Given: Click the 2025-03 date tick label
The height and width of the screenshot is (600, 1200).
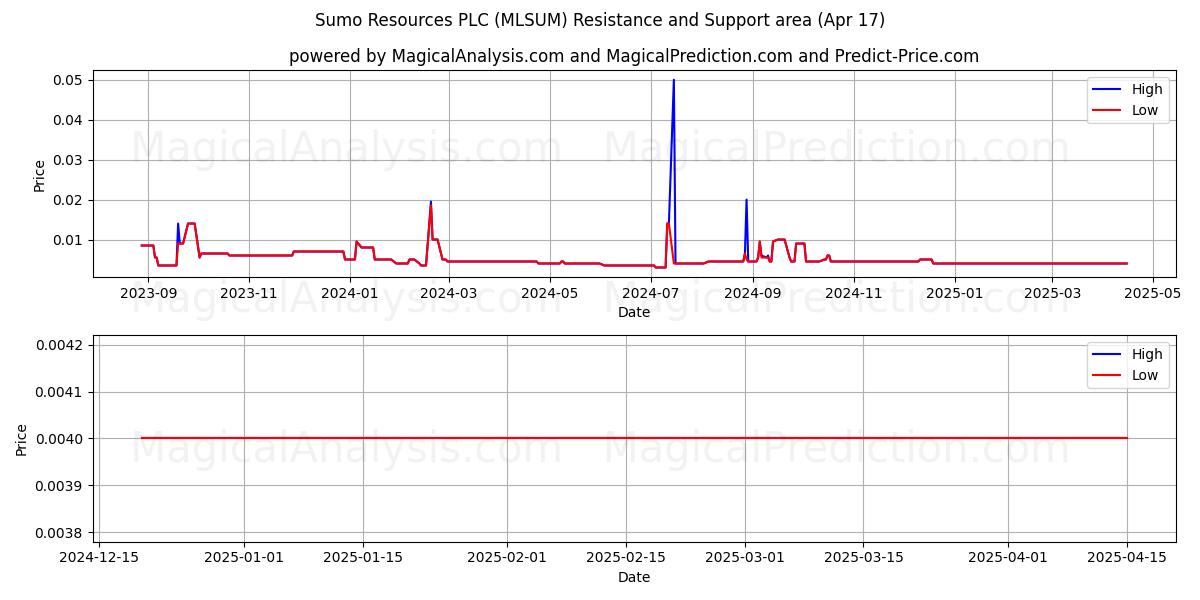Looking at the screenshot, I should 1051,293.
